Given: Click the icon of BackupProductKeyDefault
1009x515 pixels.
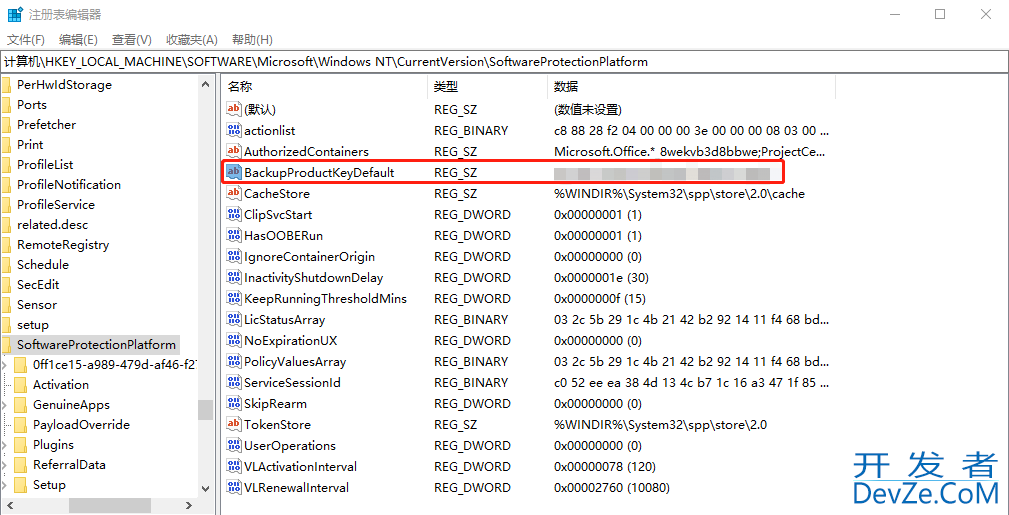Looking at the screenshot, I should pos(234,173).
